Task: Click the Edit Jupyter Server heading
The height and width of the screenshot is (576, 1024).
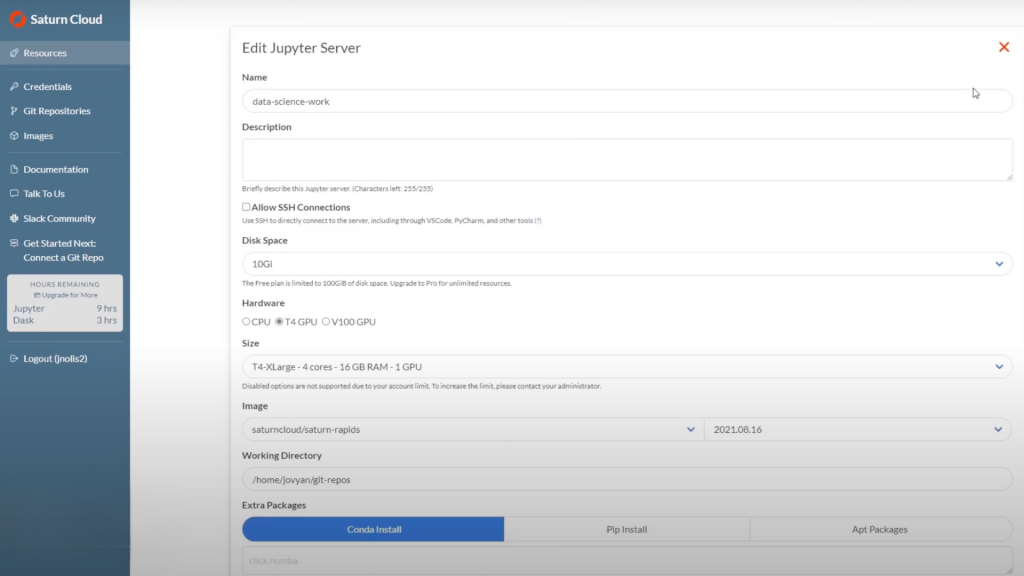Action: (x=301, y=48)
